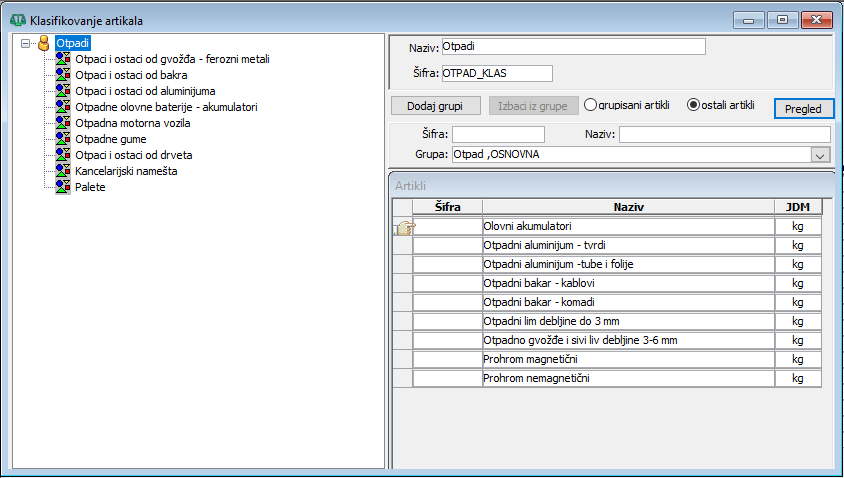
Task: Click icon beside Kancelarijski namešta
Action: 62,171
